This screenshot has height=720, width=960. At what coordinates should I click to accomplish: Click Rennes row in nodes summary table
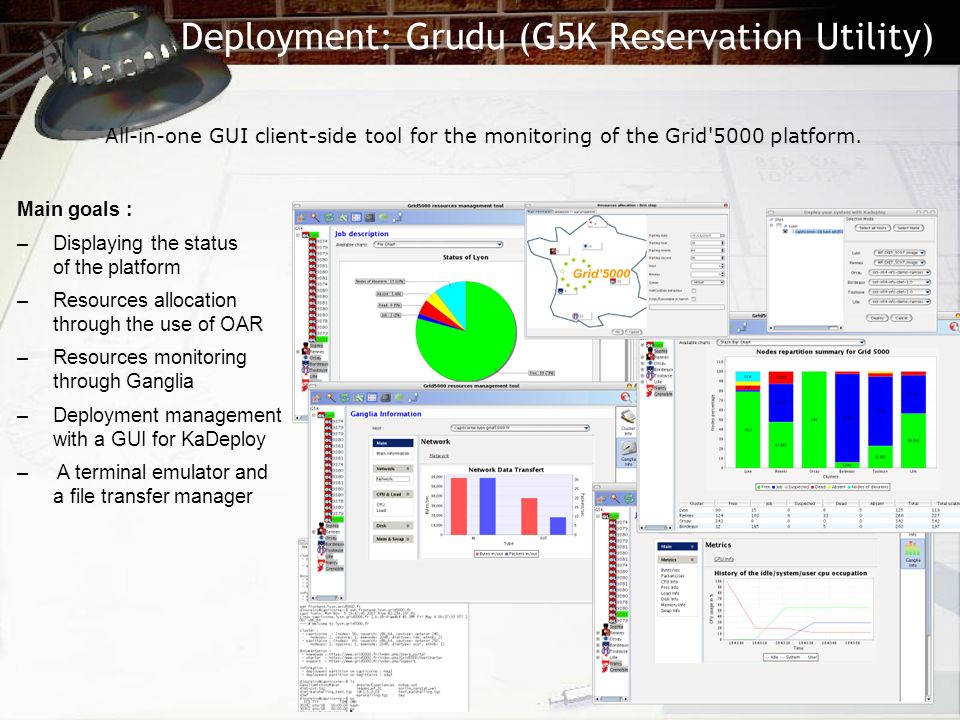(819, 516)
